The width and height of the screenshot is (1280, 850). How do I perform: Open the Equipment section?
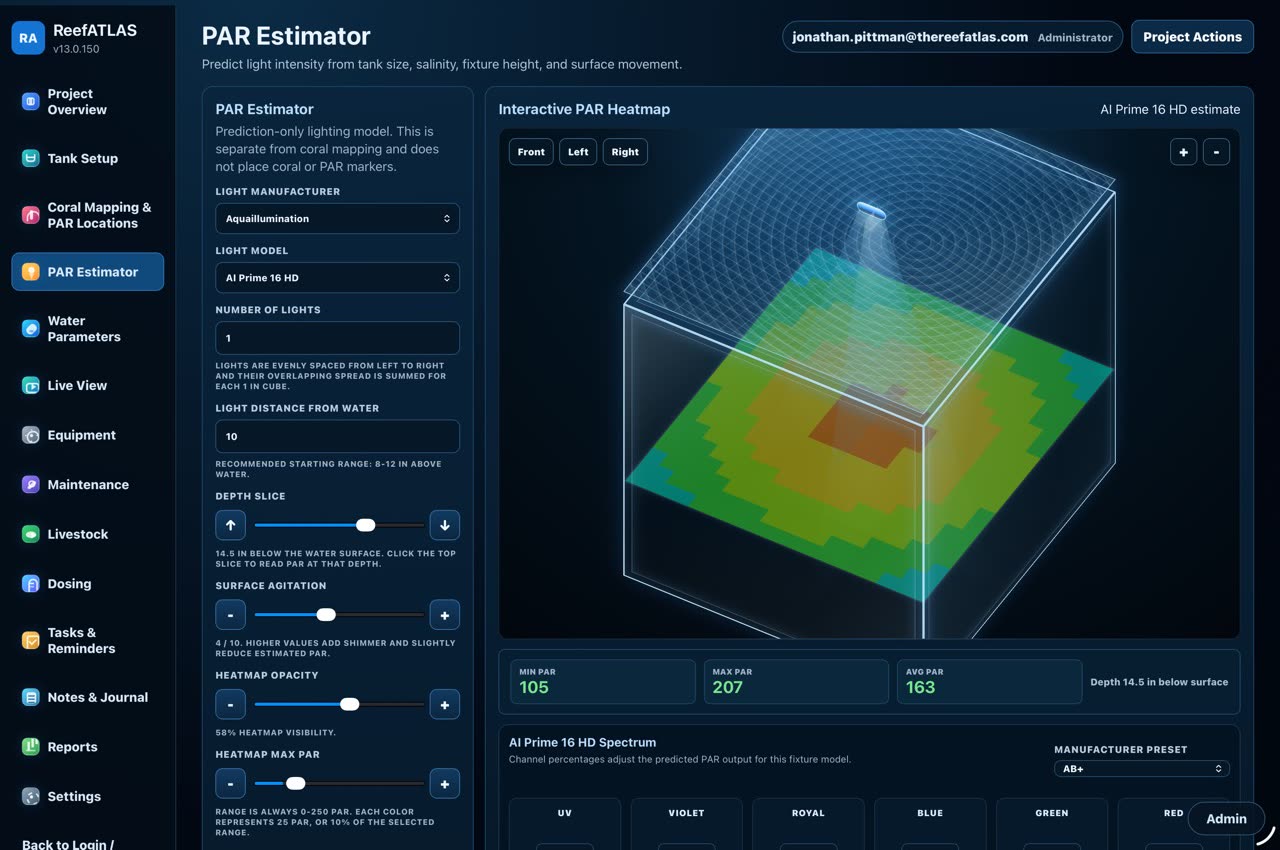point(88,435)
